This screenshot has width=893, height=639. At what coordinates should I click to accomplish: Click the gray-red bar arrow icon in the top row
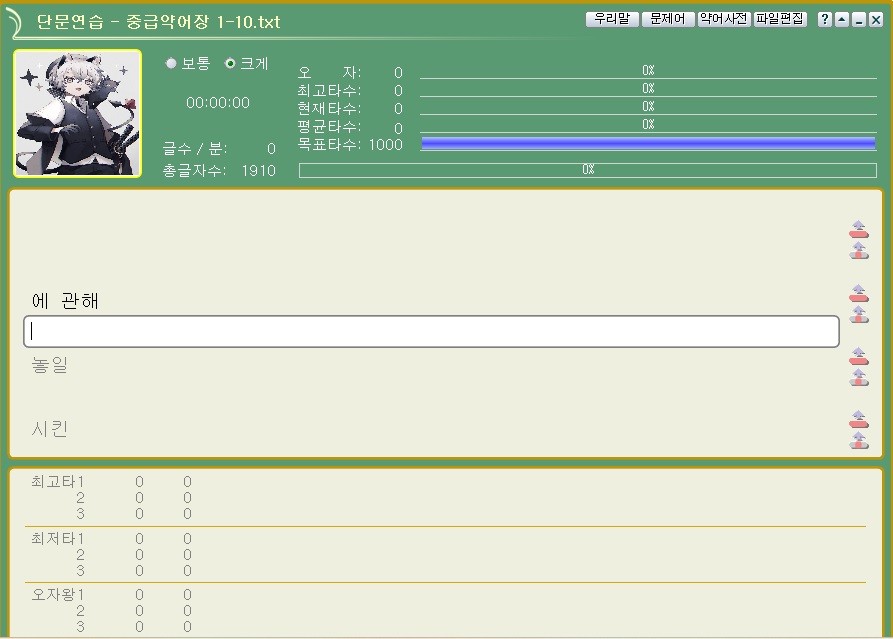(859, 251)
